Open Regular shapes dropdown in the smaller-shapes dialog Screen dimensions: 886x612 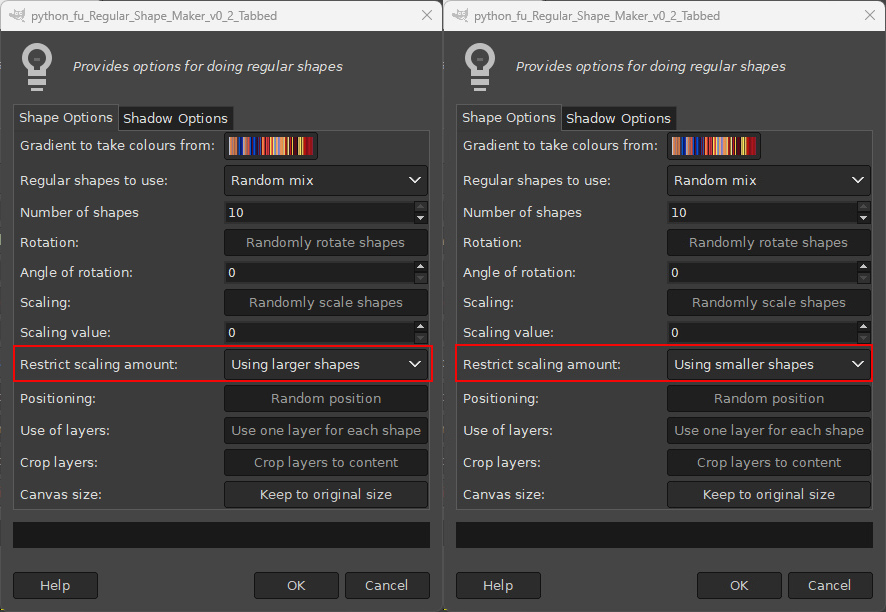click(769, 180)
